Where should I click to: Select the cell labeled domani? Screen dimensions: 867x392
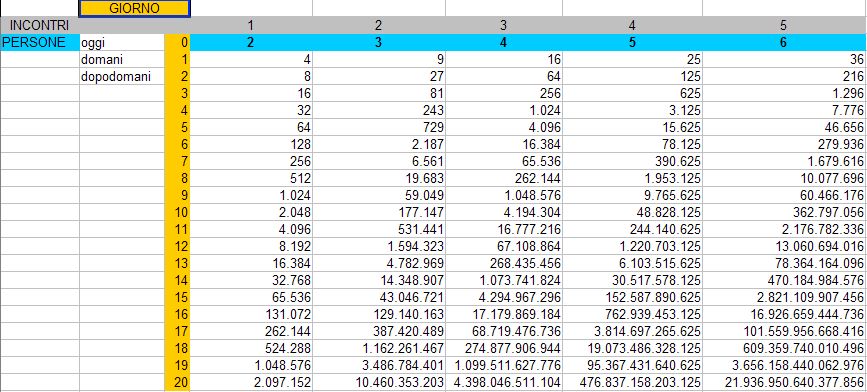click(x=122, y=59)
